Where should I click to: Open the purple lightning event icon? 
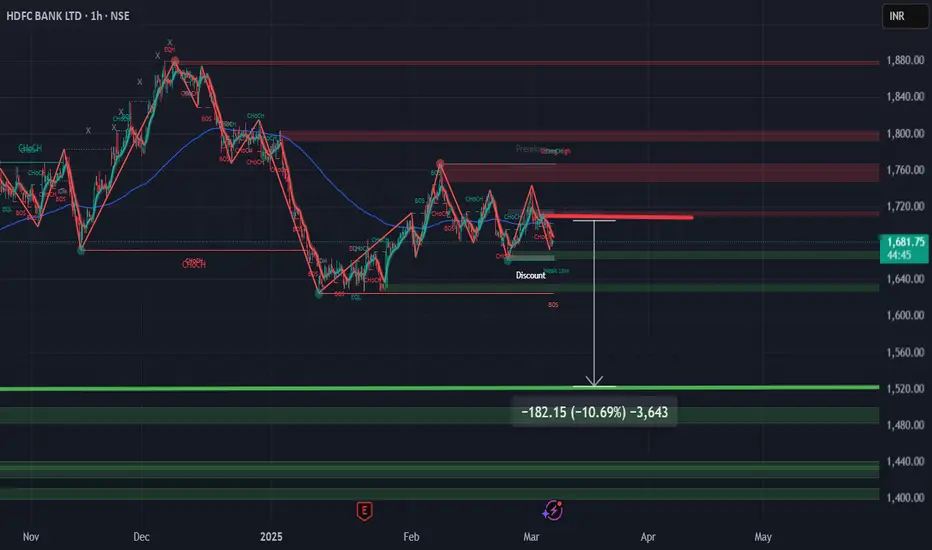tap(552, 510)
